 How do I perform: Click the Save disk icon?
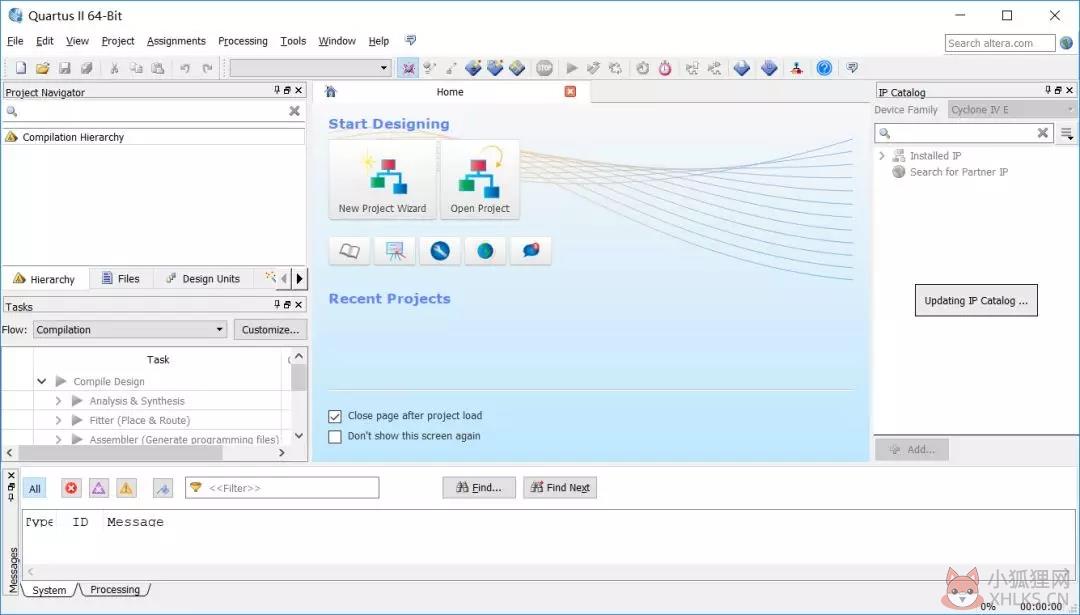65,68
